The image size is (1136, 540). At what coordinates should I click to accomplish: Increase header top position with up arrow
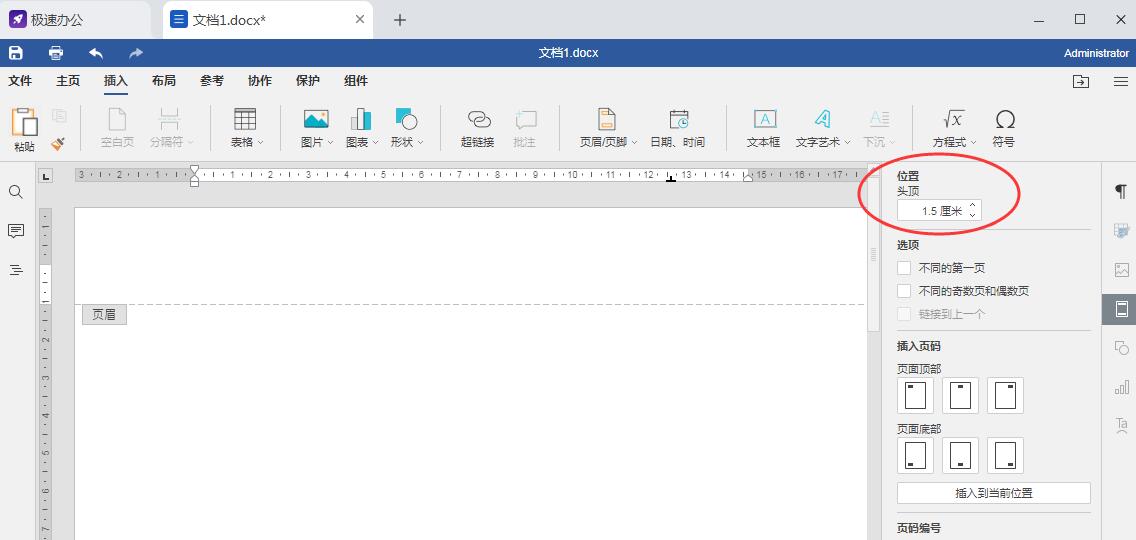click(972, 206)
